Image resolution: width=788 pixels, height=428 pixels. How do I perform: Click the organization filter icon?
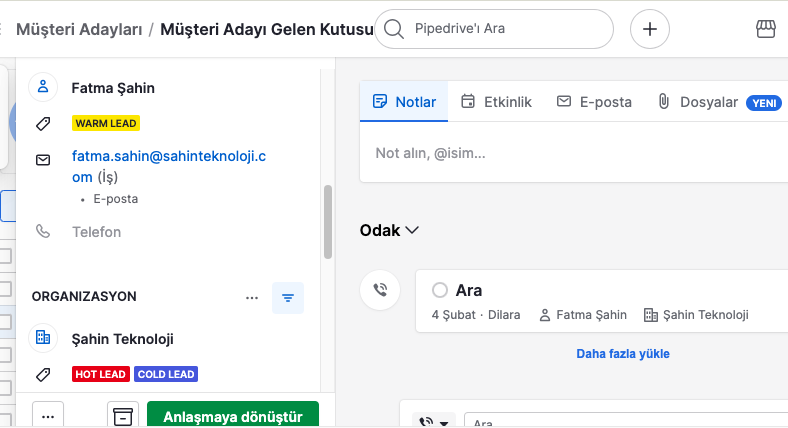pyautogui.click(x=288, y=297)
